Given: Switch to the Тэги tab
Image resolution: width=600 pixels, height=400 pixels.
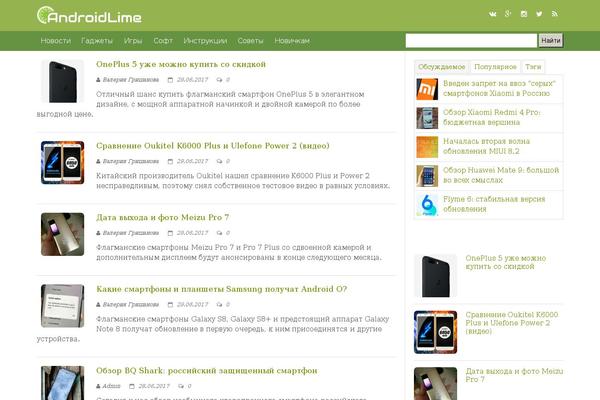Looking at the screenshot, I should pyautogui.click(x=533, y=67).
